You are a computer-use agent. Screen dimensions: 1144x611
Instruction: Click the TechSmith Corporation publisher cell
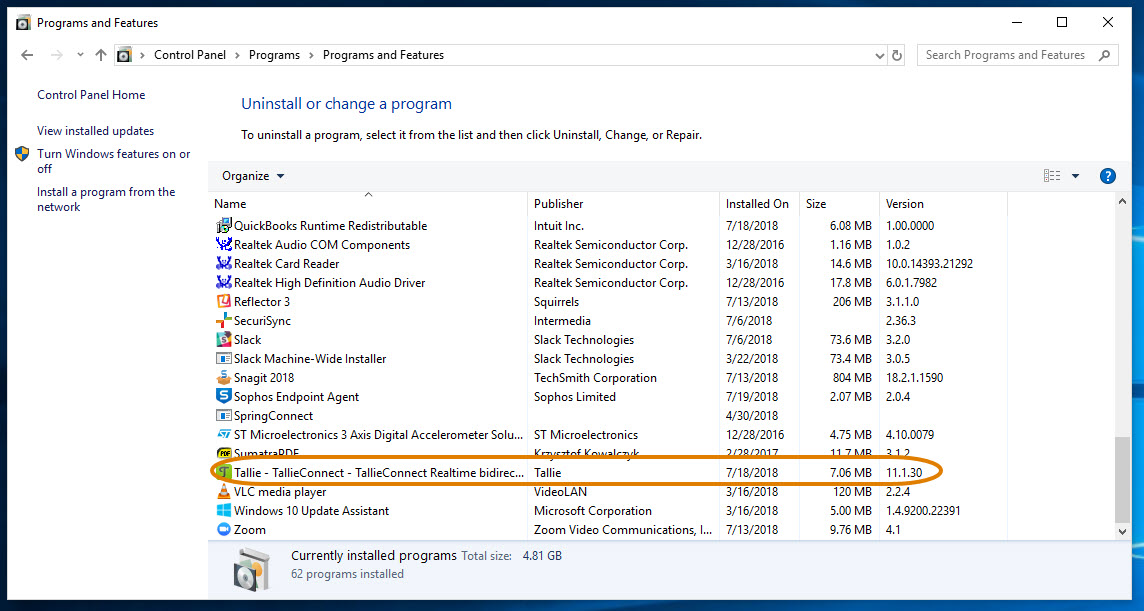click(595, 377)
